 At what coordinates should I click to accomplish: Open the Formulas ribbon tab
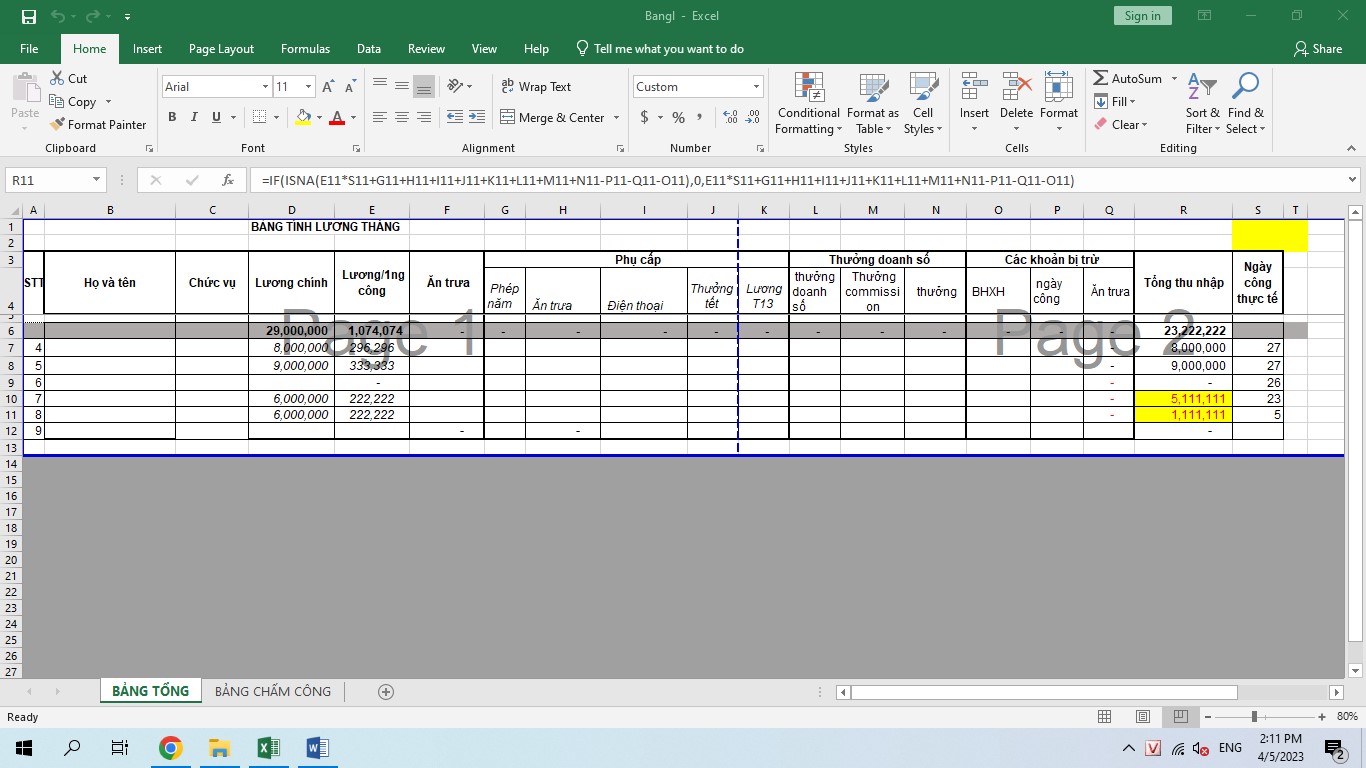point(305,49)
